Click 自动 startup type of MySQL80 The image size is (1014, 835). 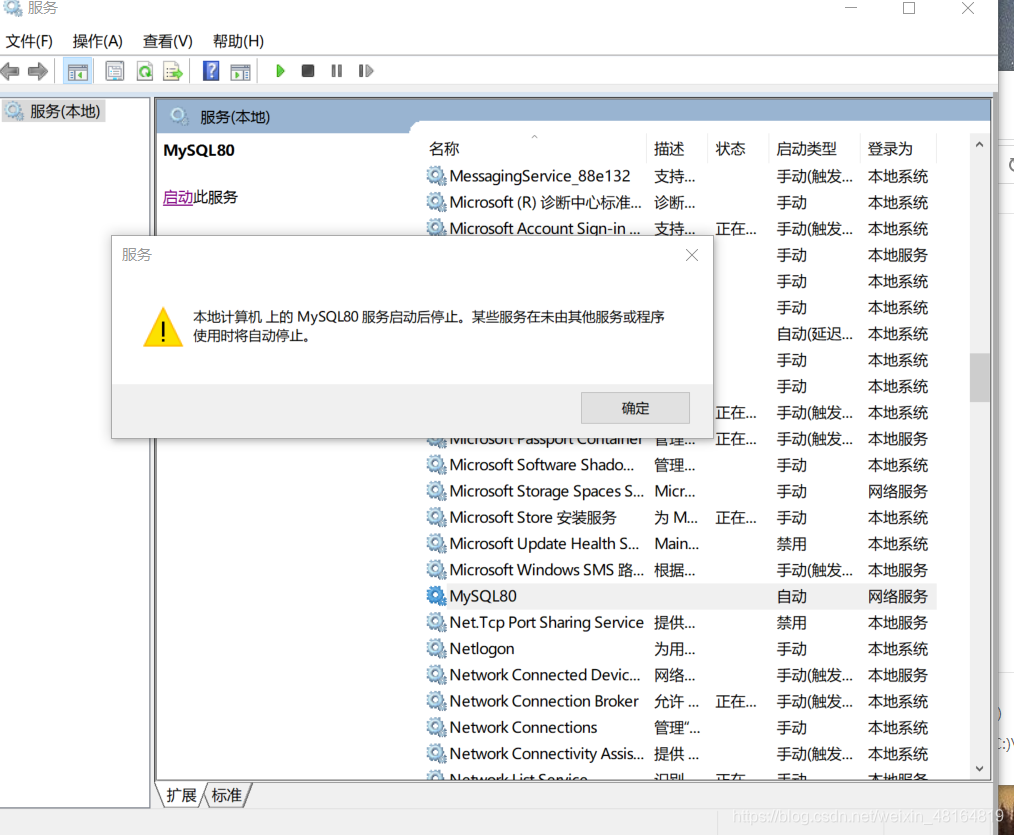tap(792, 596)
